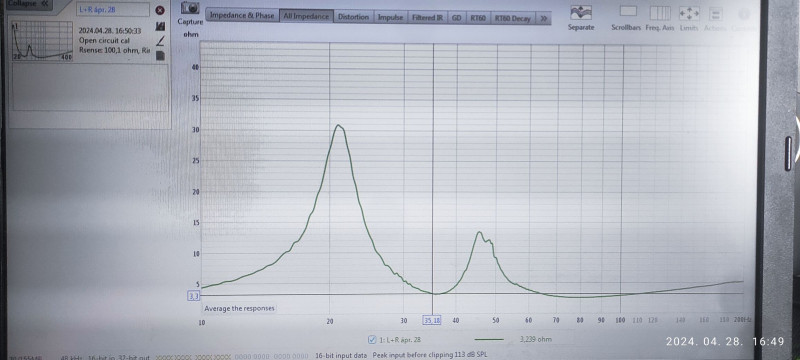This screenshot has width=800, height=360.
Task: Click the 3,239 ohm legend value
Action: pos(535,339)
